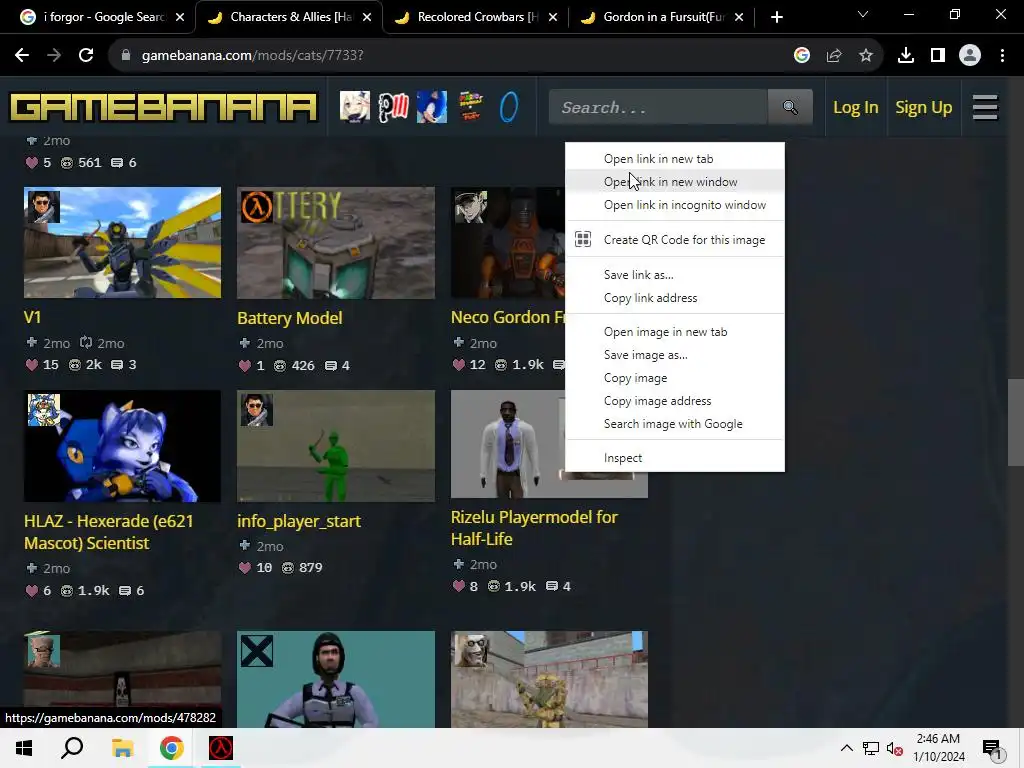1024x768 pixels.
Task: Click the X avatar on soldier thumbnail
Action: [x=257, y=650]
